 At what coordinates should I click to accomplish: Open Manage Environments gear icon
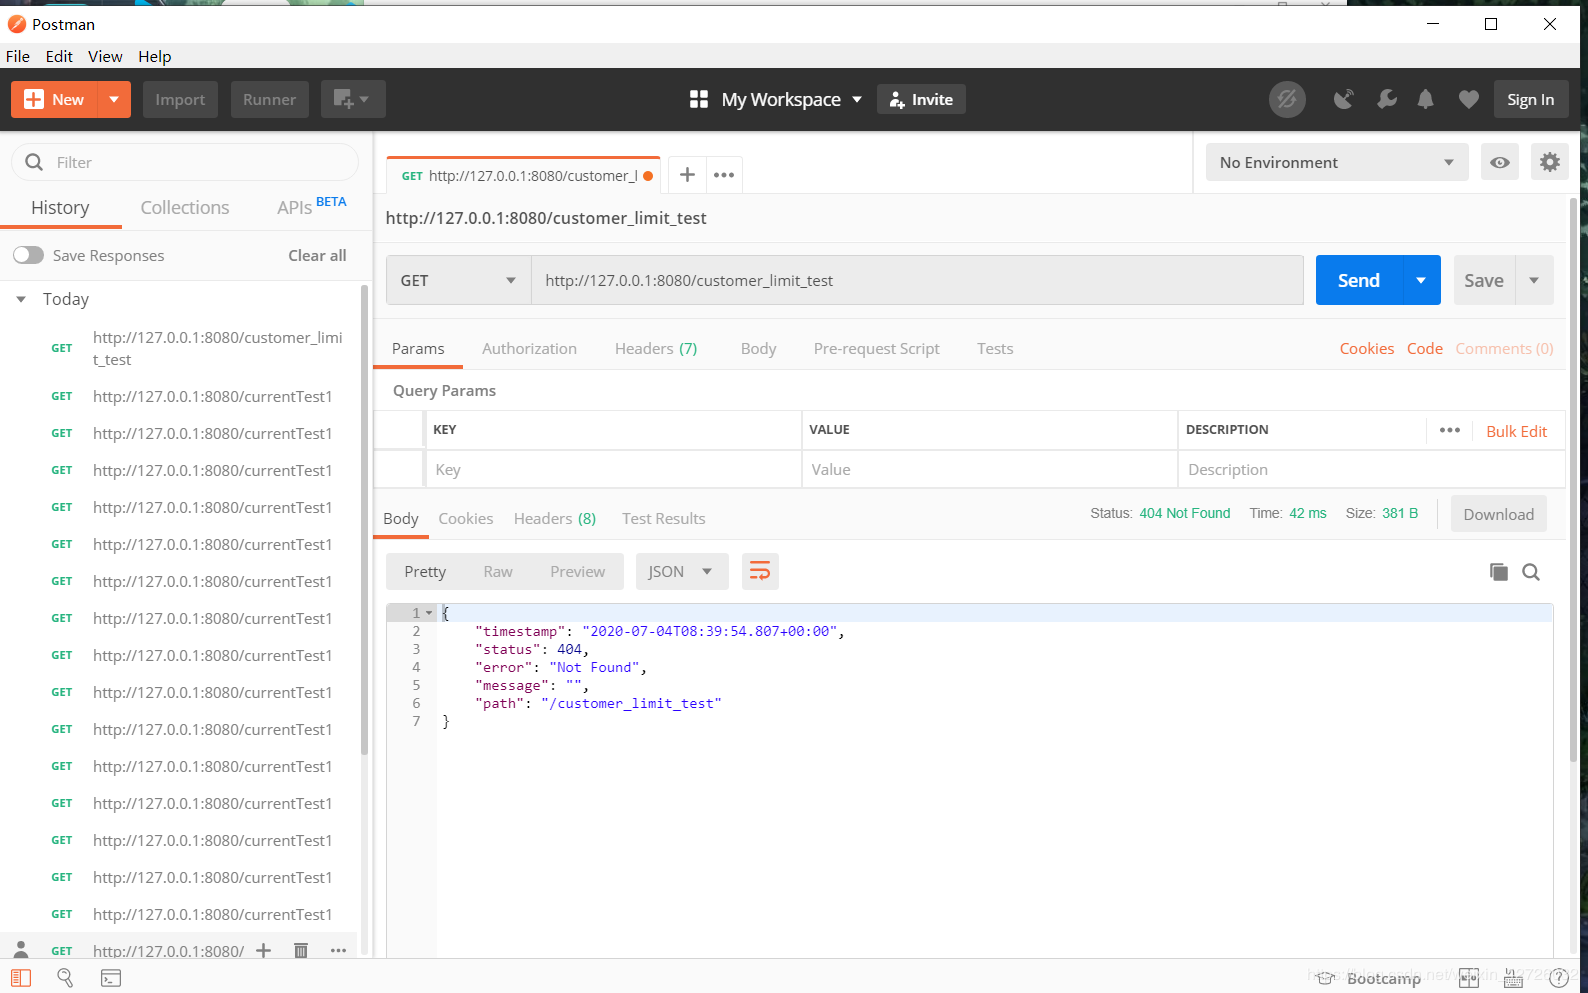click(1549, 162)
